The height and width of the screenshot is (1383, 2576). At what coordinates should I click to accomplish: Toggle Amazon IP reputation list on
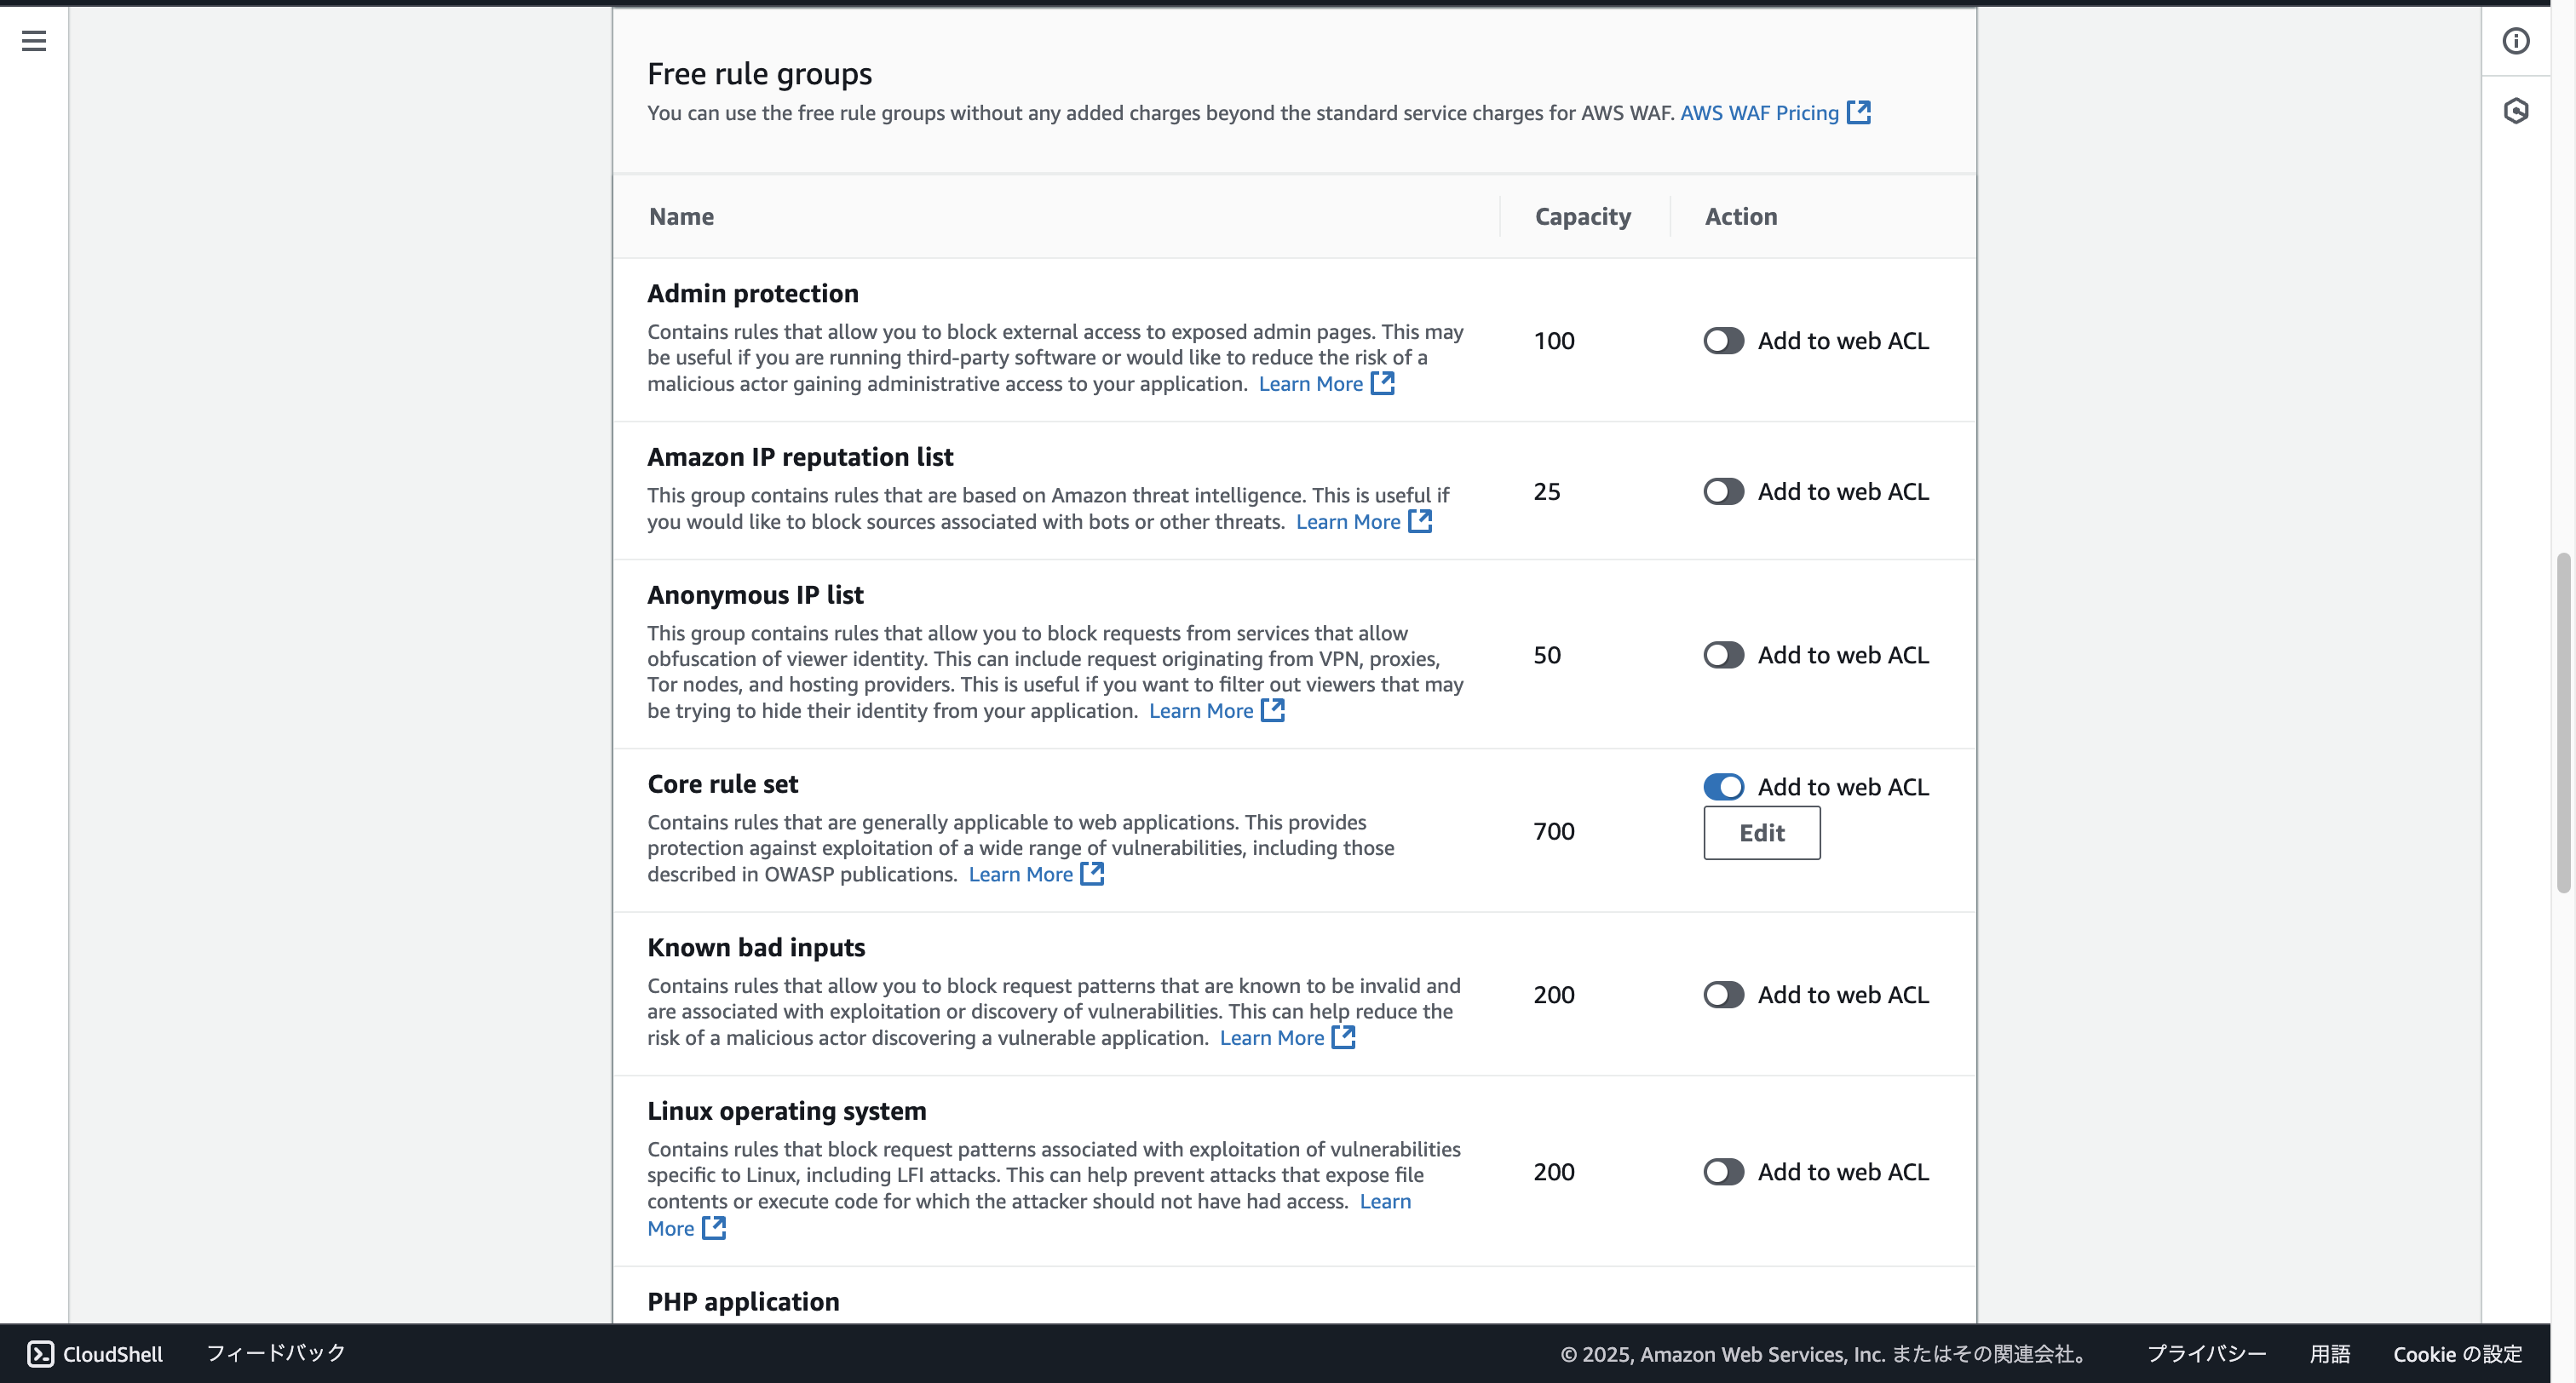[1723, 492]
